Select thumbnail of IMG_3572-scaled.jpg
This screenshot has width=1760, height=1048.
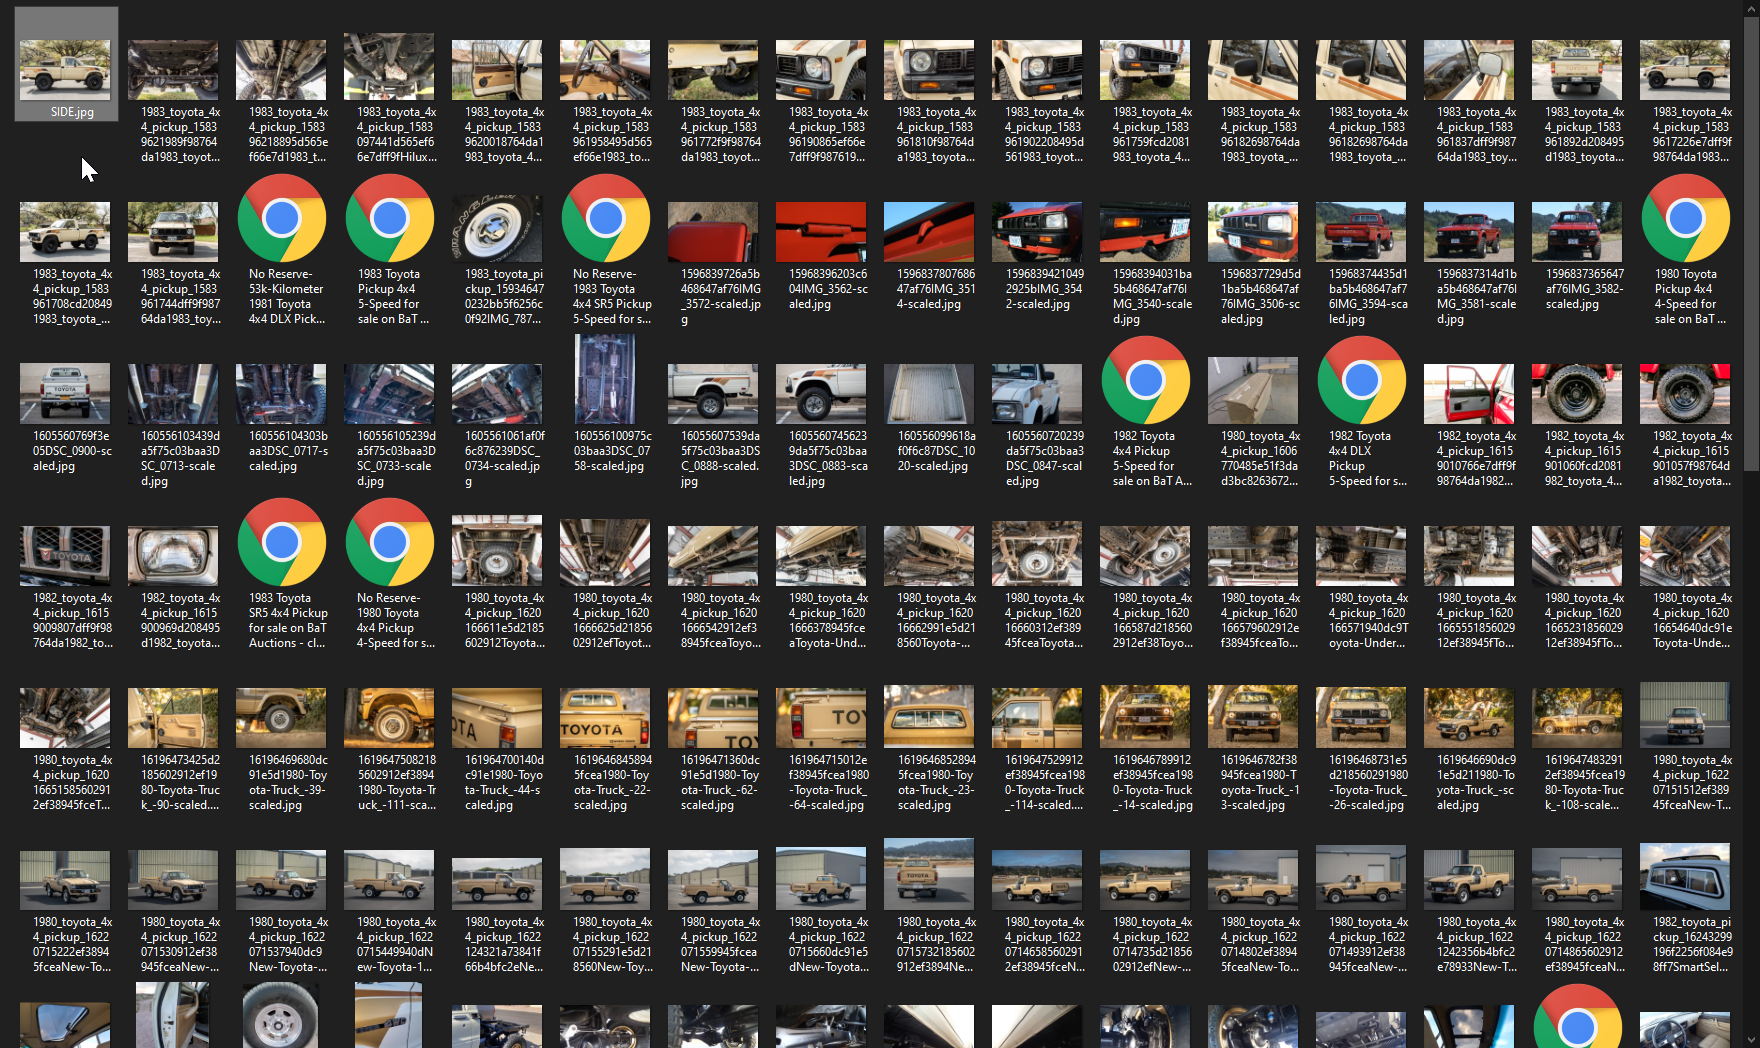click(x=713, y=232)
